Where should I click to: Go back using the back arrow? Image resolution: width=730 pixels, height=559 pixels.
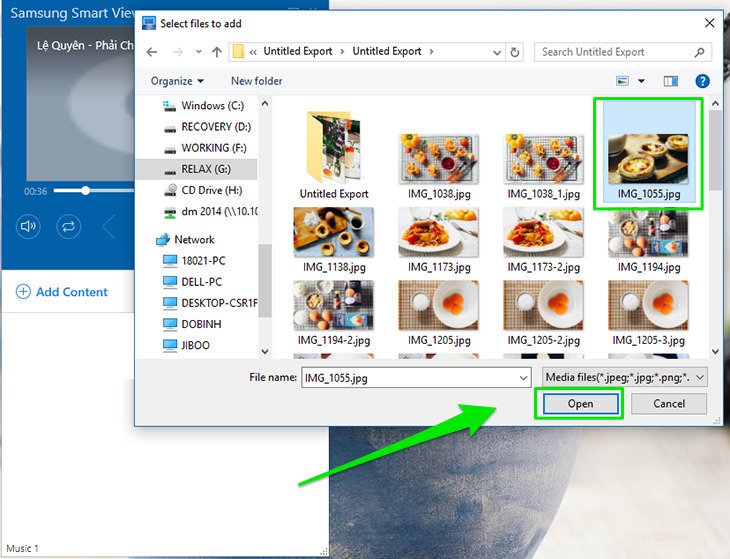click(x=152, y=52)
